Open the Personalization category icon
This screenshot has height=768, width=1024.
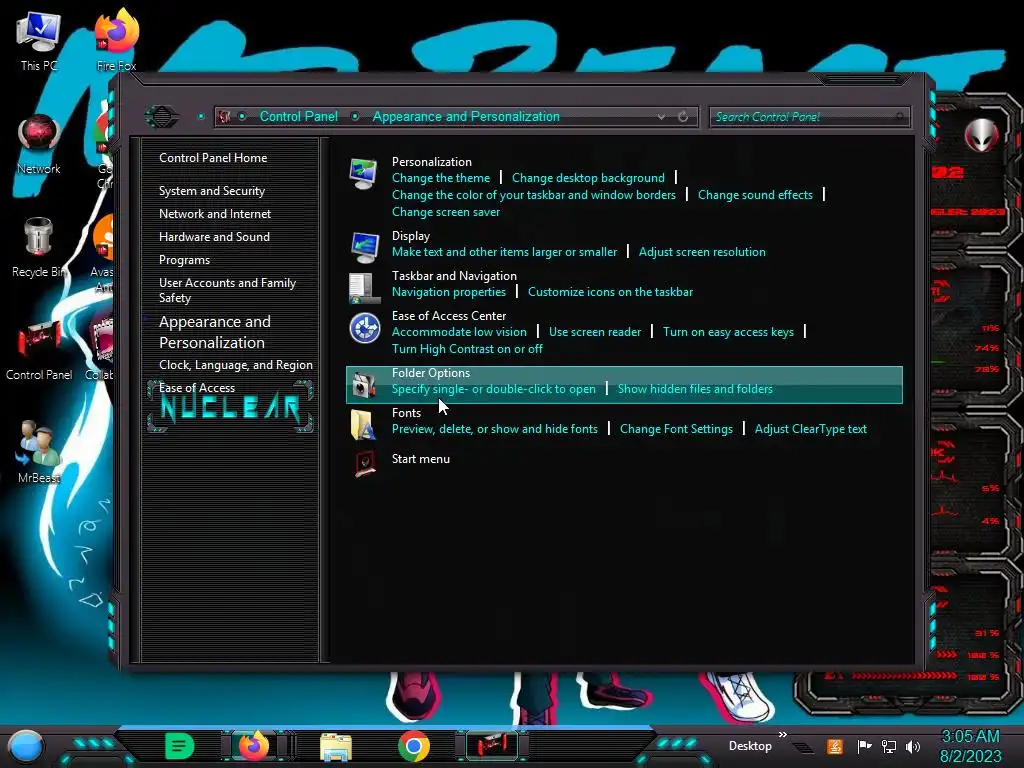[x=364, y=174]
